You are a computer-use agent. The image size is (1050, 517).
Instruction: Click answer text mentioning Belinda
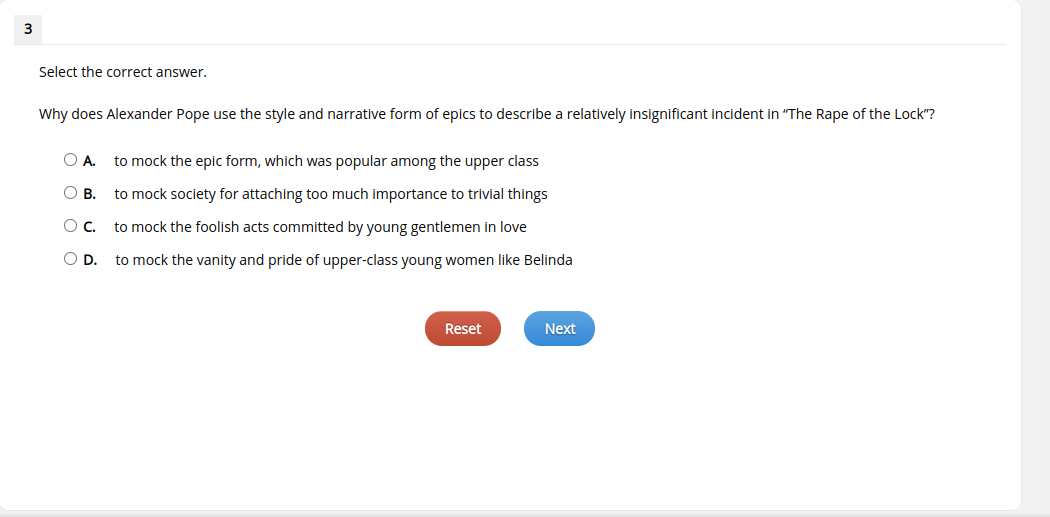tap(344, 260)
